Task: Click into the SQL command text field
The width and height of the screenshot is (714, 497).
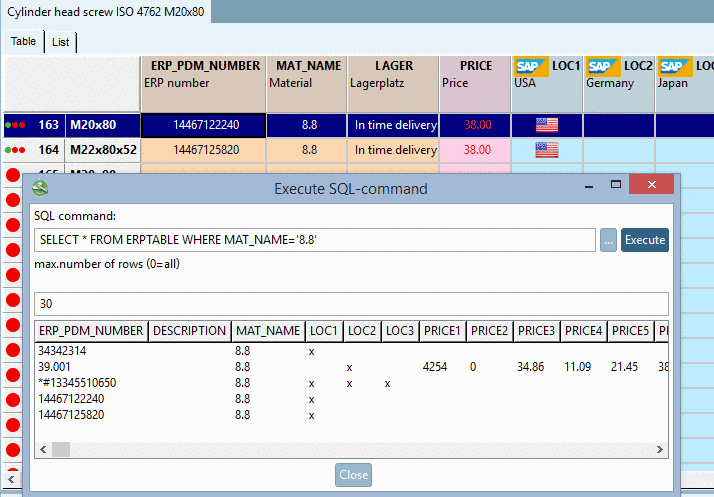Action: (315, 240)
